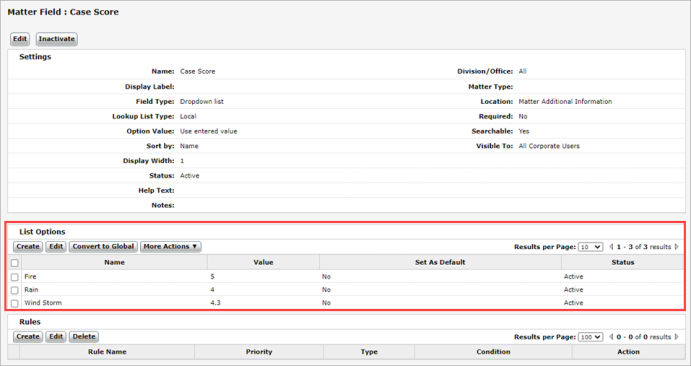Image resolution: width=691 pixels, height=366 pixels.
Task: Open Rules results per page dropdown
Action: pos(591,337)
